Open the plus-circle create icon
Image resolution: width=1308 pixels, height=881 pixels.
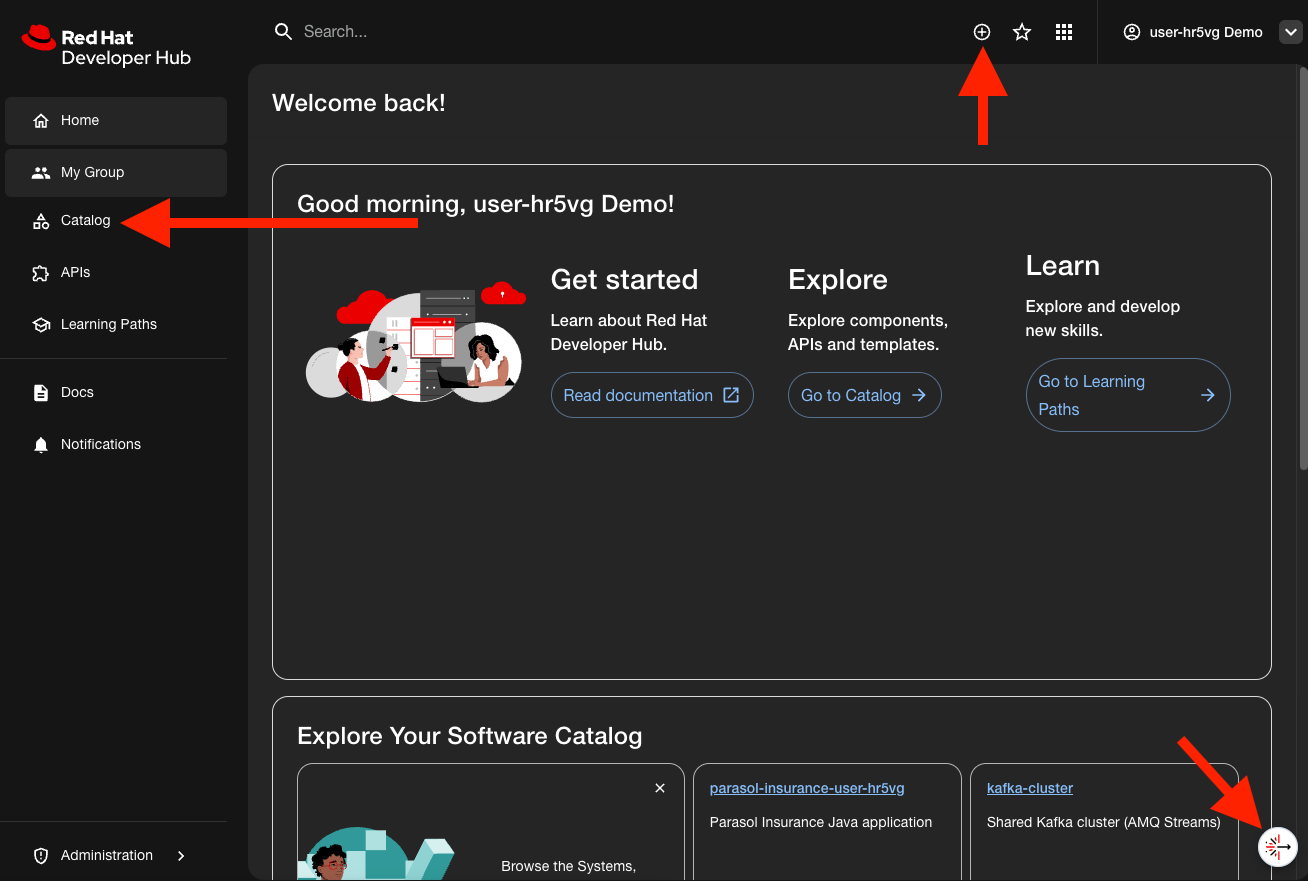tap(982, 32)
